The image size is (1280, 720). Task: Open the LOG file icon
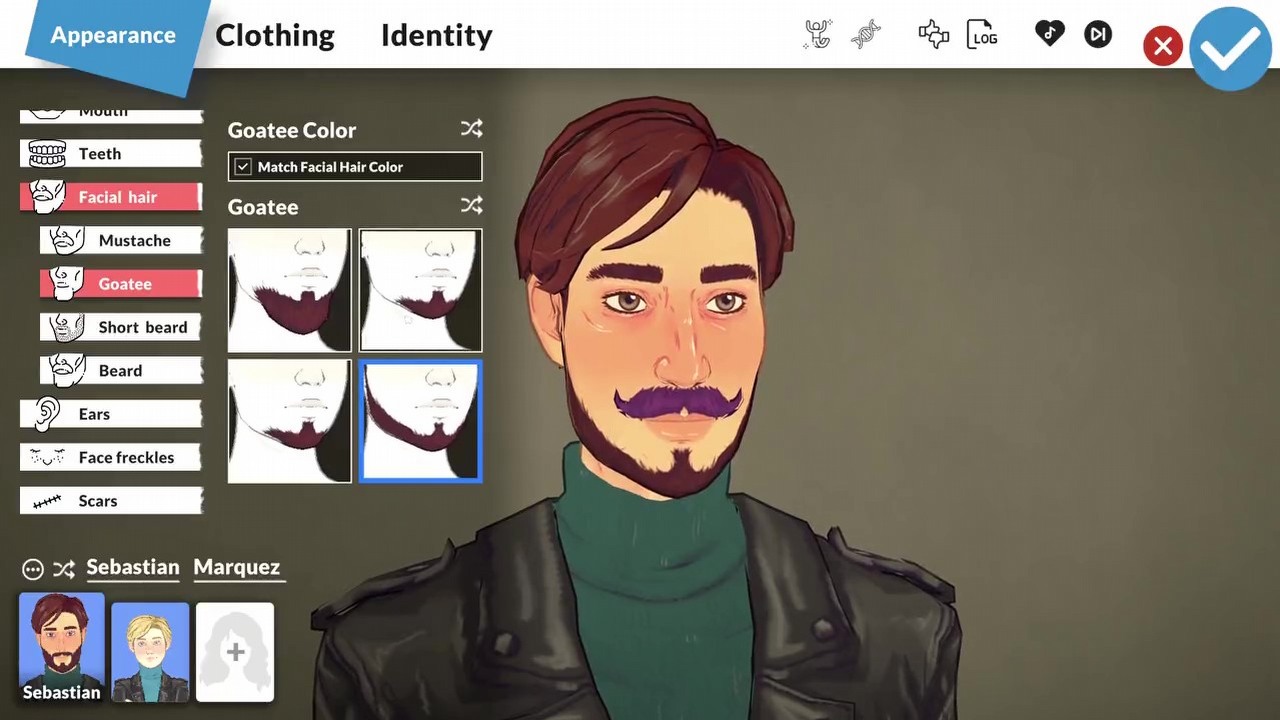[981, 34]
